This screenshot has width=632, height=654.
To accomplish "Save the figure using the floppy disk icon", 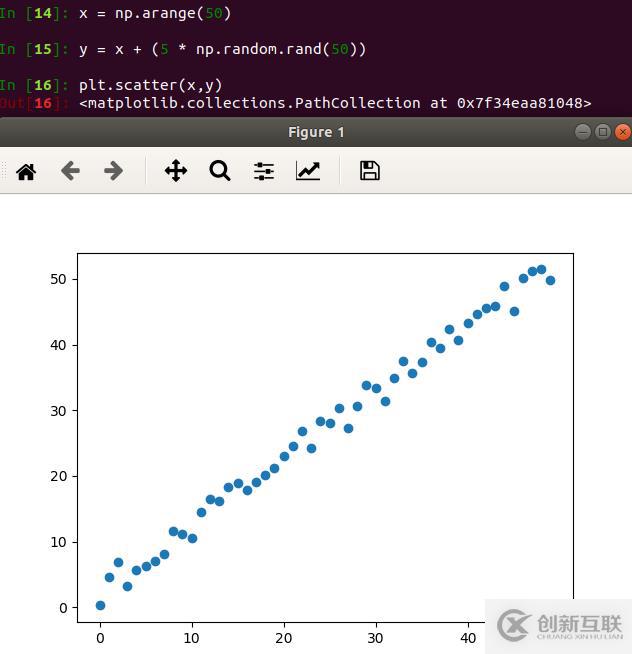I will pos(370,171).
